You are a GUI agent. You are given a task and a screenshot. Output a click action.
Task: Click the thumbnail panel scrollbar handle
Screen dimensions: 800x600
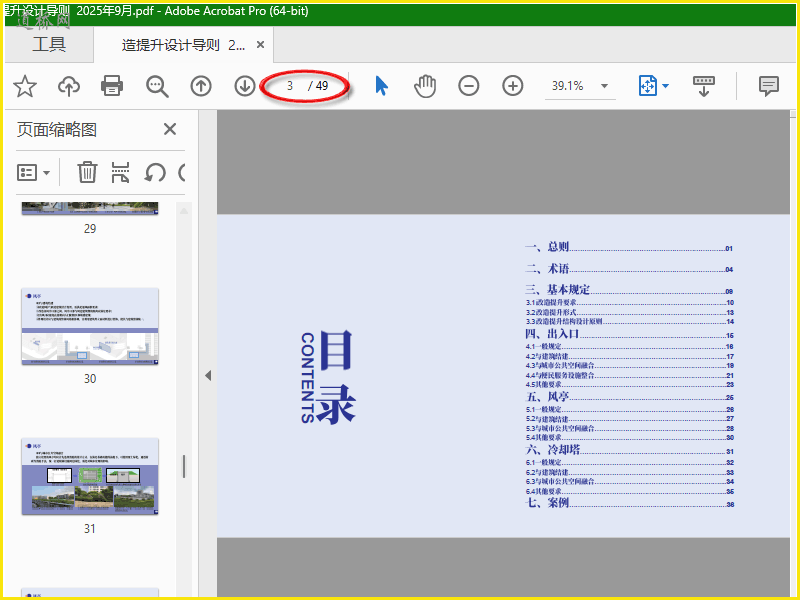(184, 466)
